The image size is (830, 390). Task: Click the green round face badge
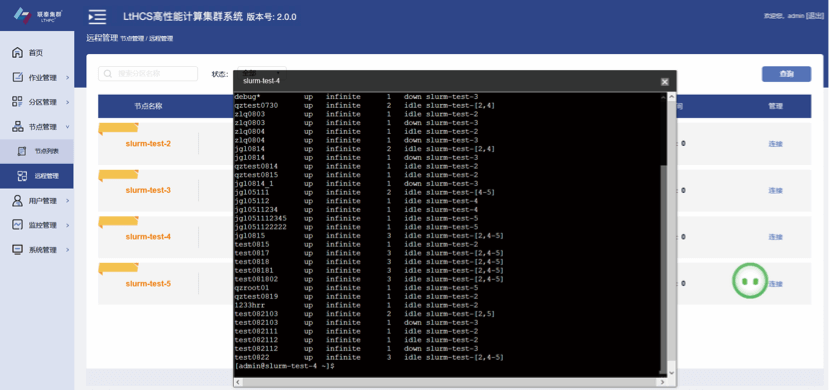click(750, 282)
